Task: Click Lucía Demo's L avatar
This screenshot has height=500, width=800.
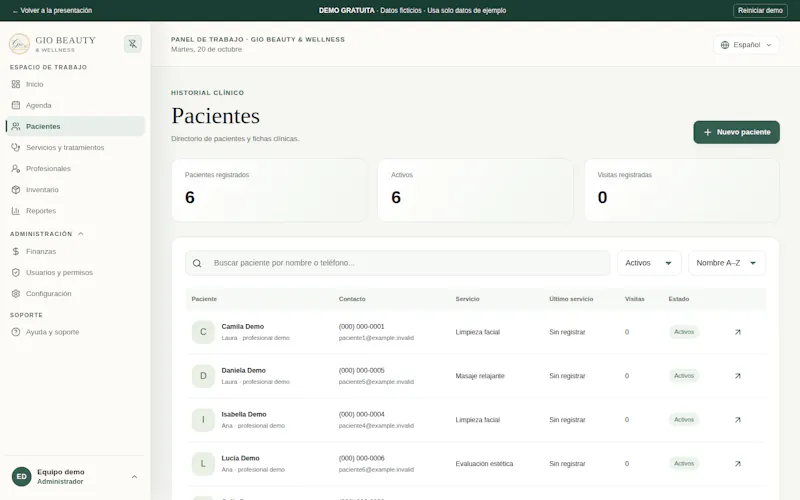Action: point(203,464)
